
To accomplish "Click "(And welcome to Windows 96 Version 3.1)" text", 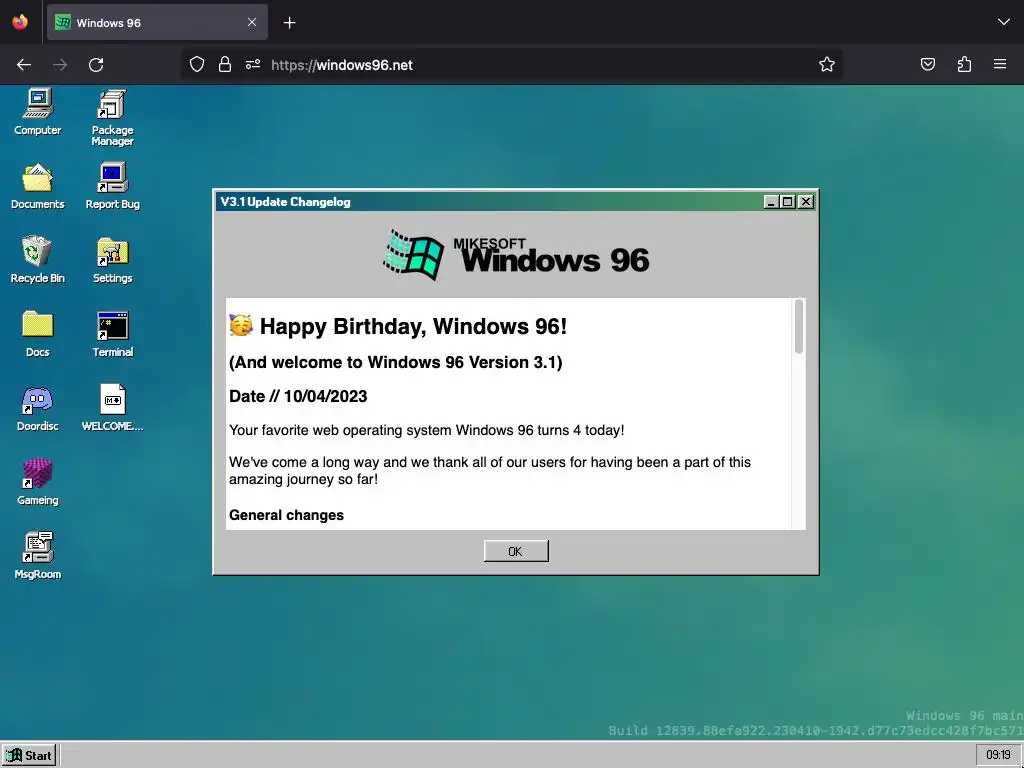I will point(396,362).
